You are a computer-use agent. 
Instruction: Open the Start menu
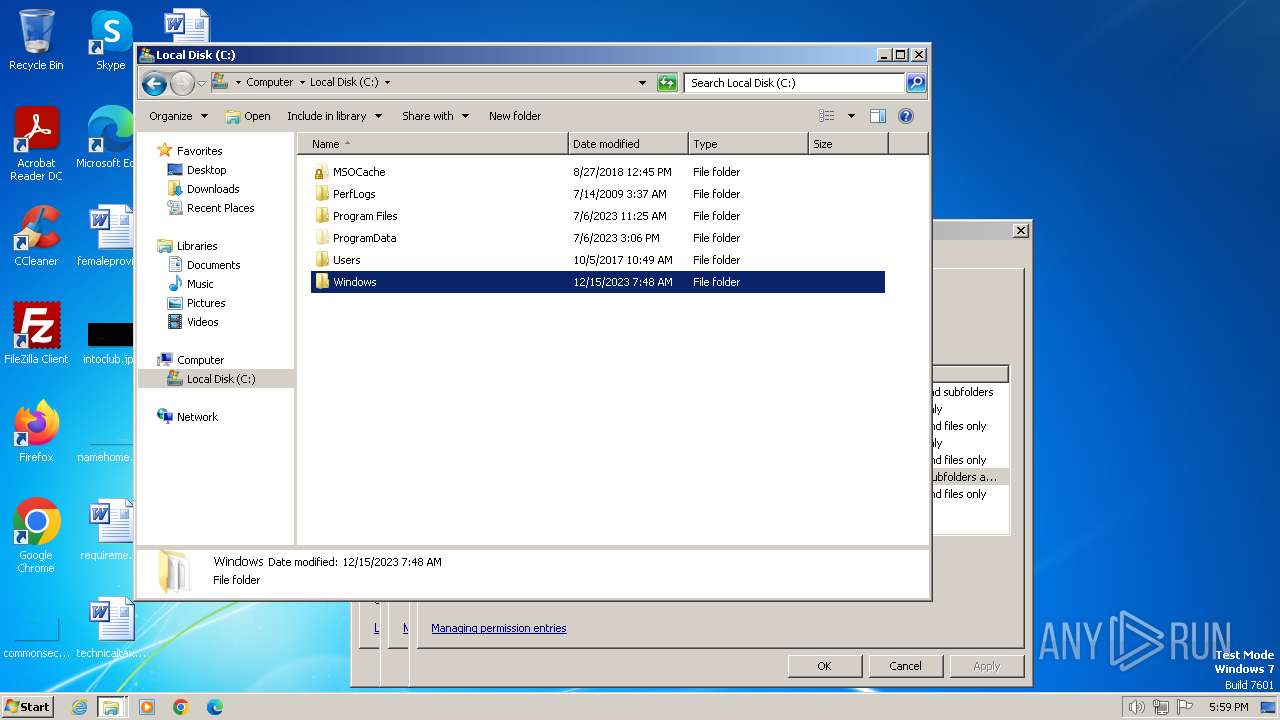click(x=27, y=707)
